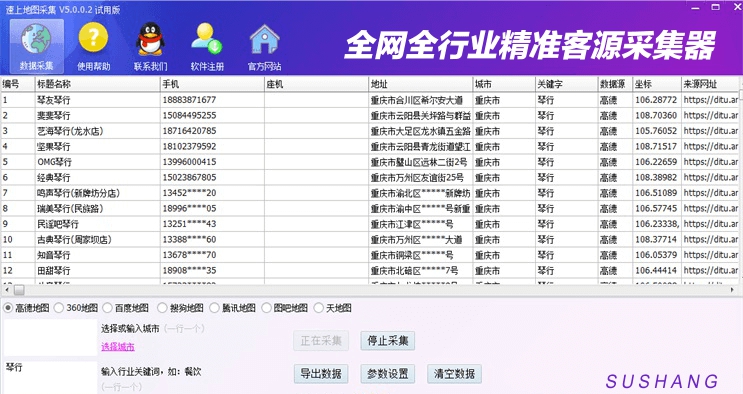
Task: Click coordinate value 106.28772
Action: 656,100
